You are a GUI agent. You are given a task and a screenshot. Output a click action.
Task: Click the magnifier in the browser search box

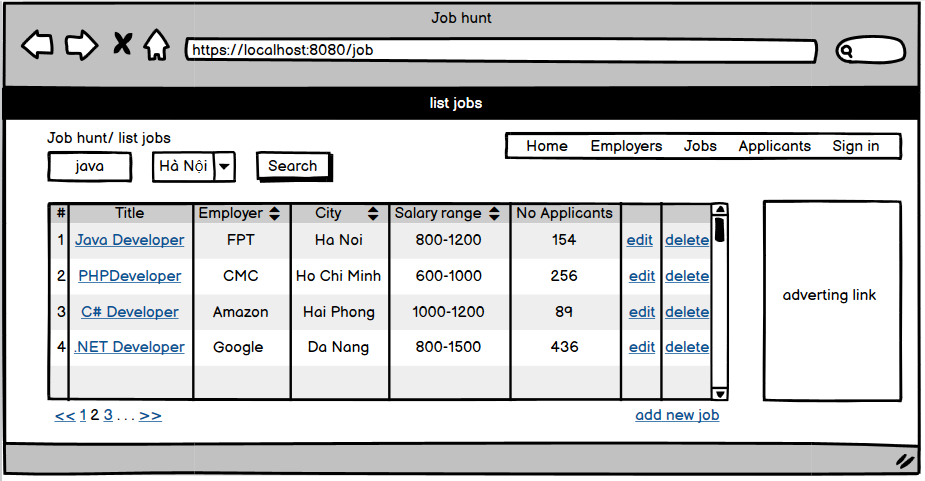point(847,51)
